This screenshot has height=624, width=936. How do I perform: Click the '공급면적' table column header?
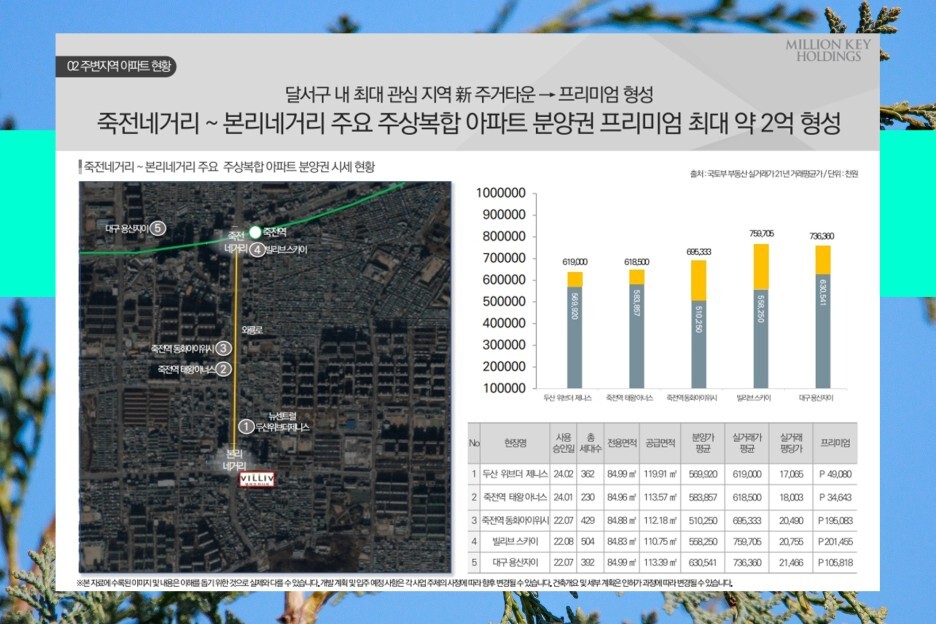point(660,443)
